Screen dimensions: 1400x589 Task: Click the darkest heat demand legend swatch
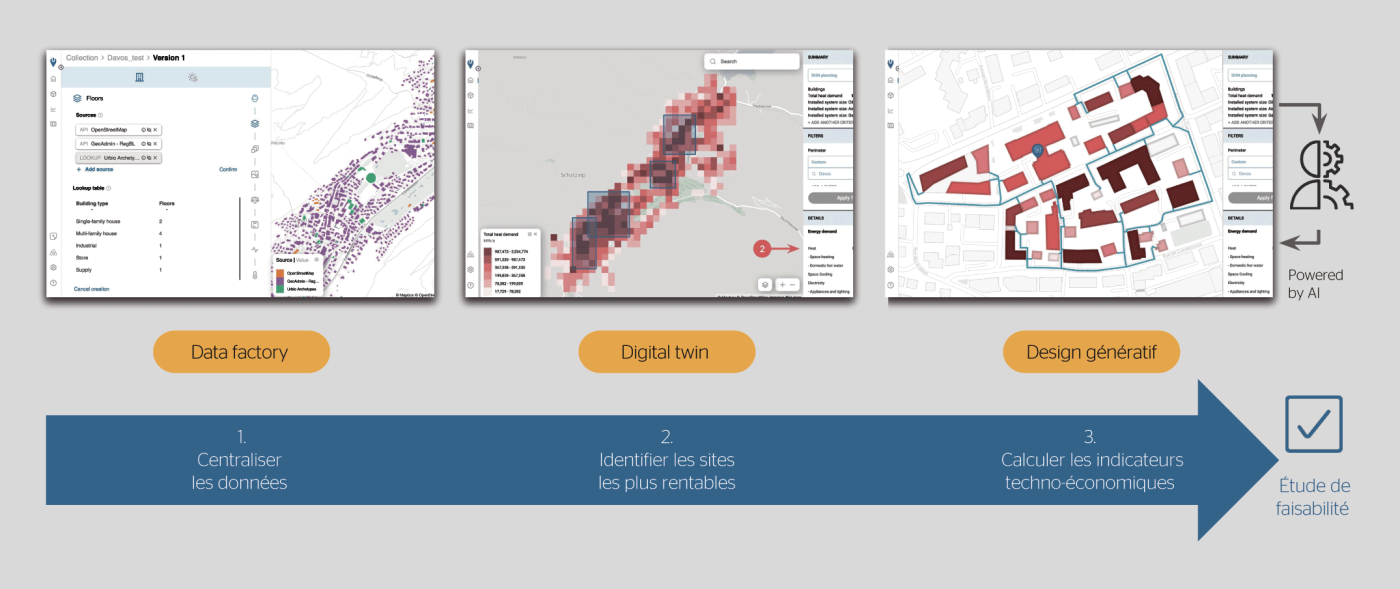click(x=487, y=252)
